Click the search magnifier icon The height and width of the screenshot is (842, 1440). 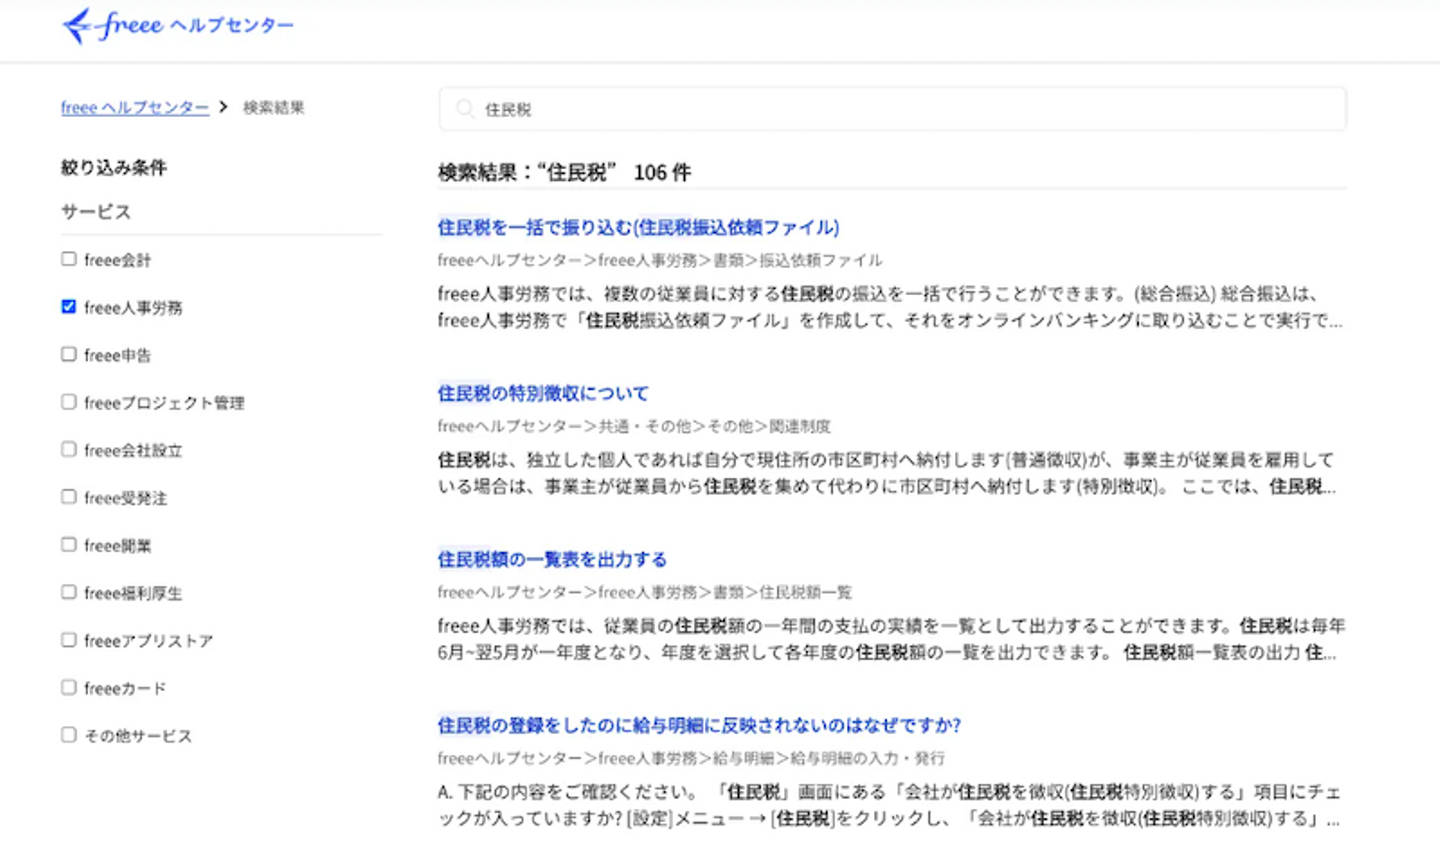(464, 109)
